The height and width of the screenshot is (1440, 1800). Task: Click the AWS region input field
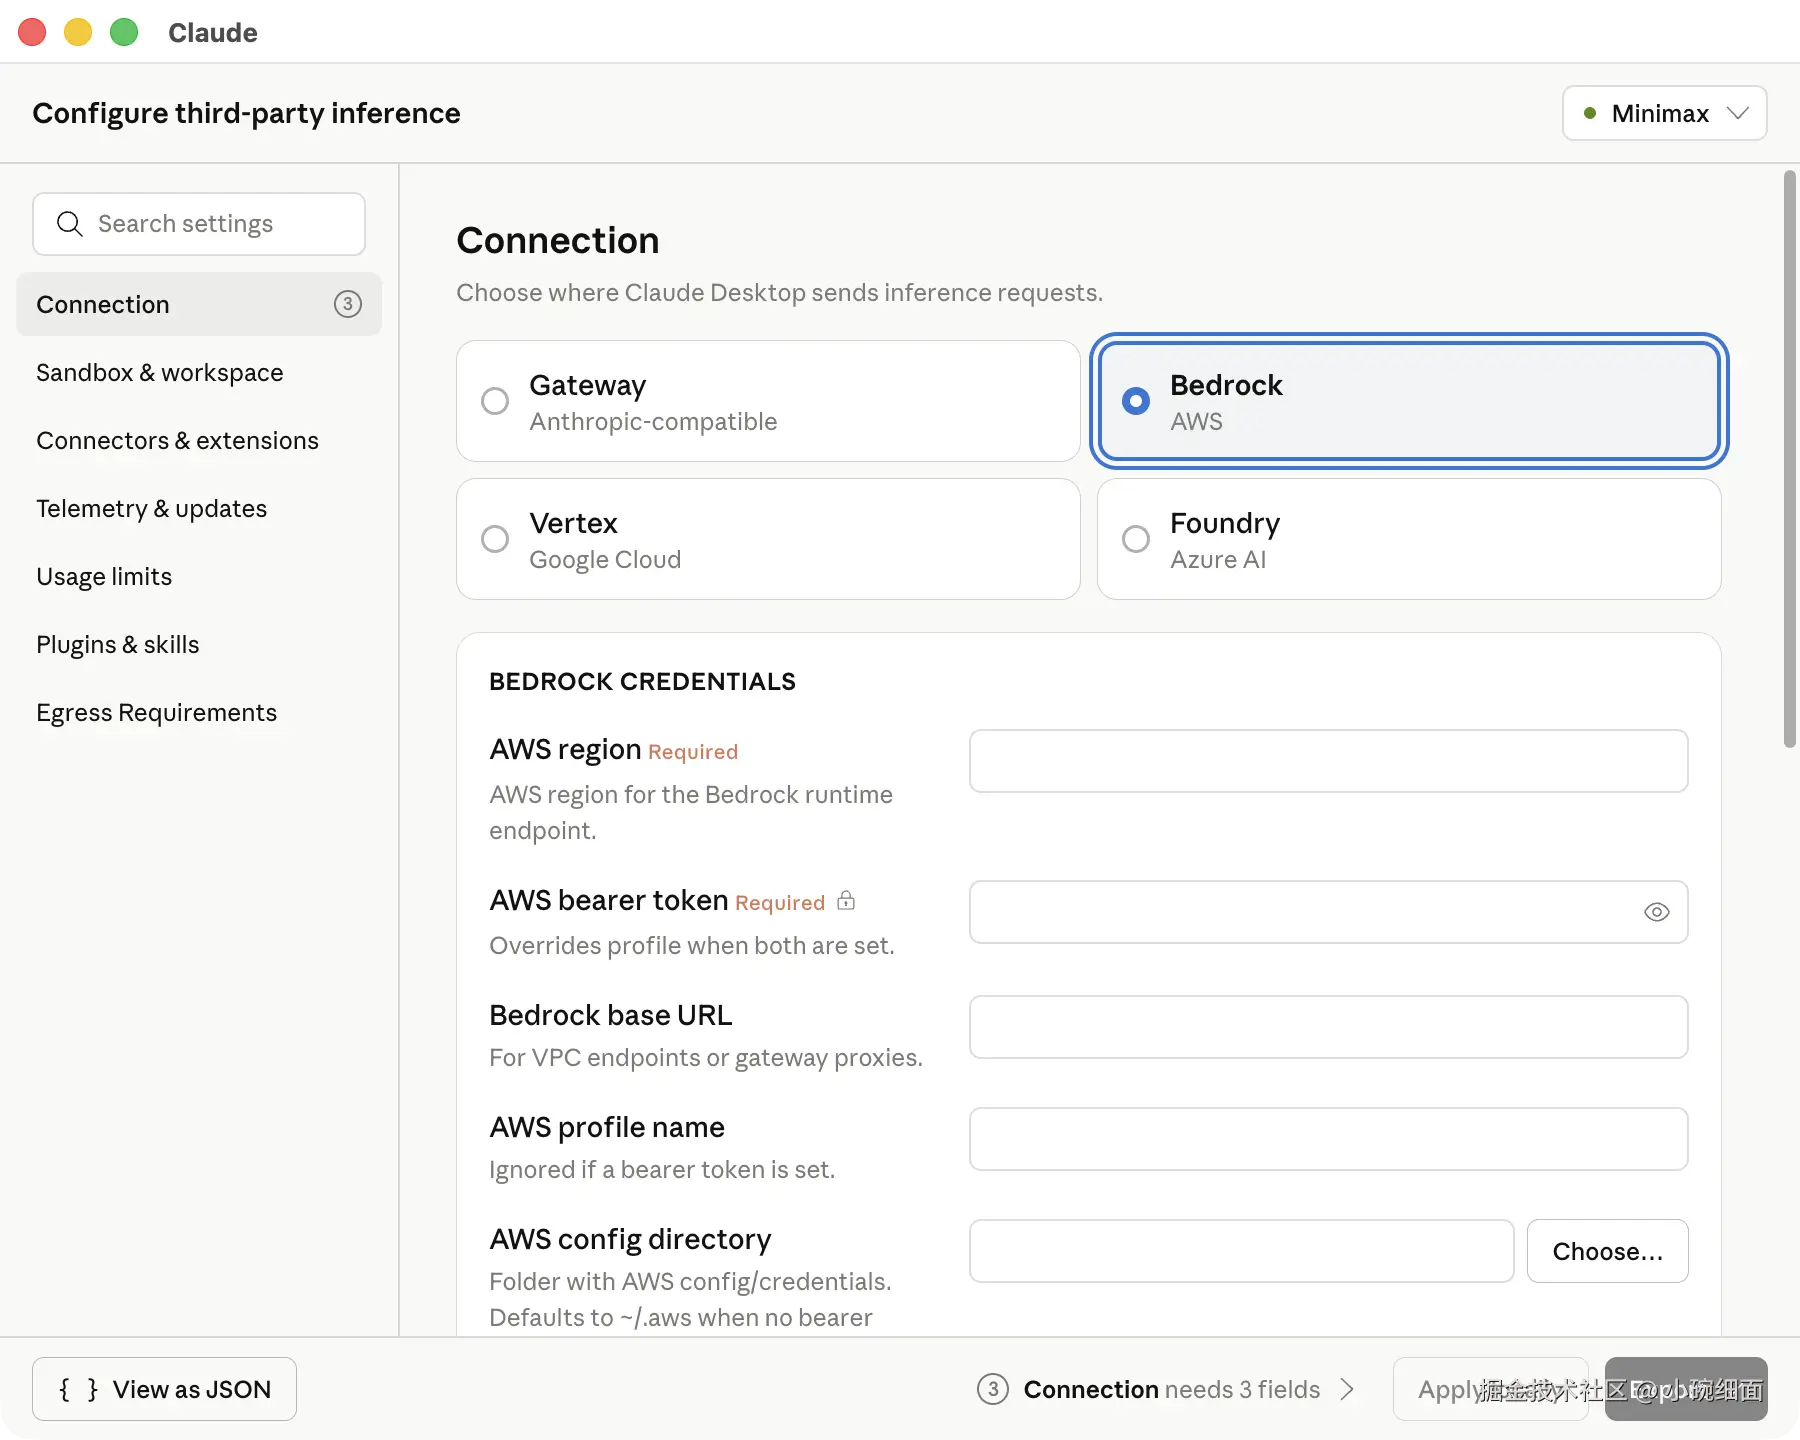coord(1328,761)
